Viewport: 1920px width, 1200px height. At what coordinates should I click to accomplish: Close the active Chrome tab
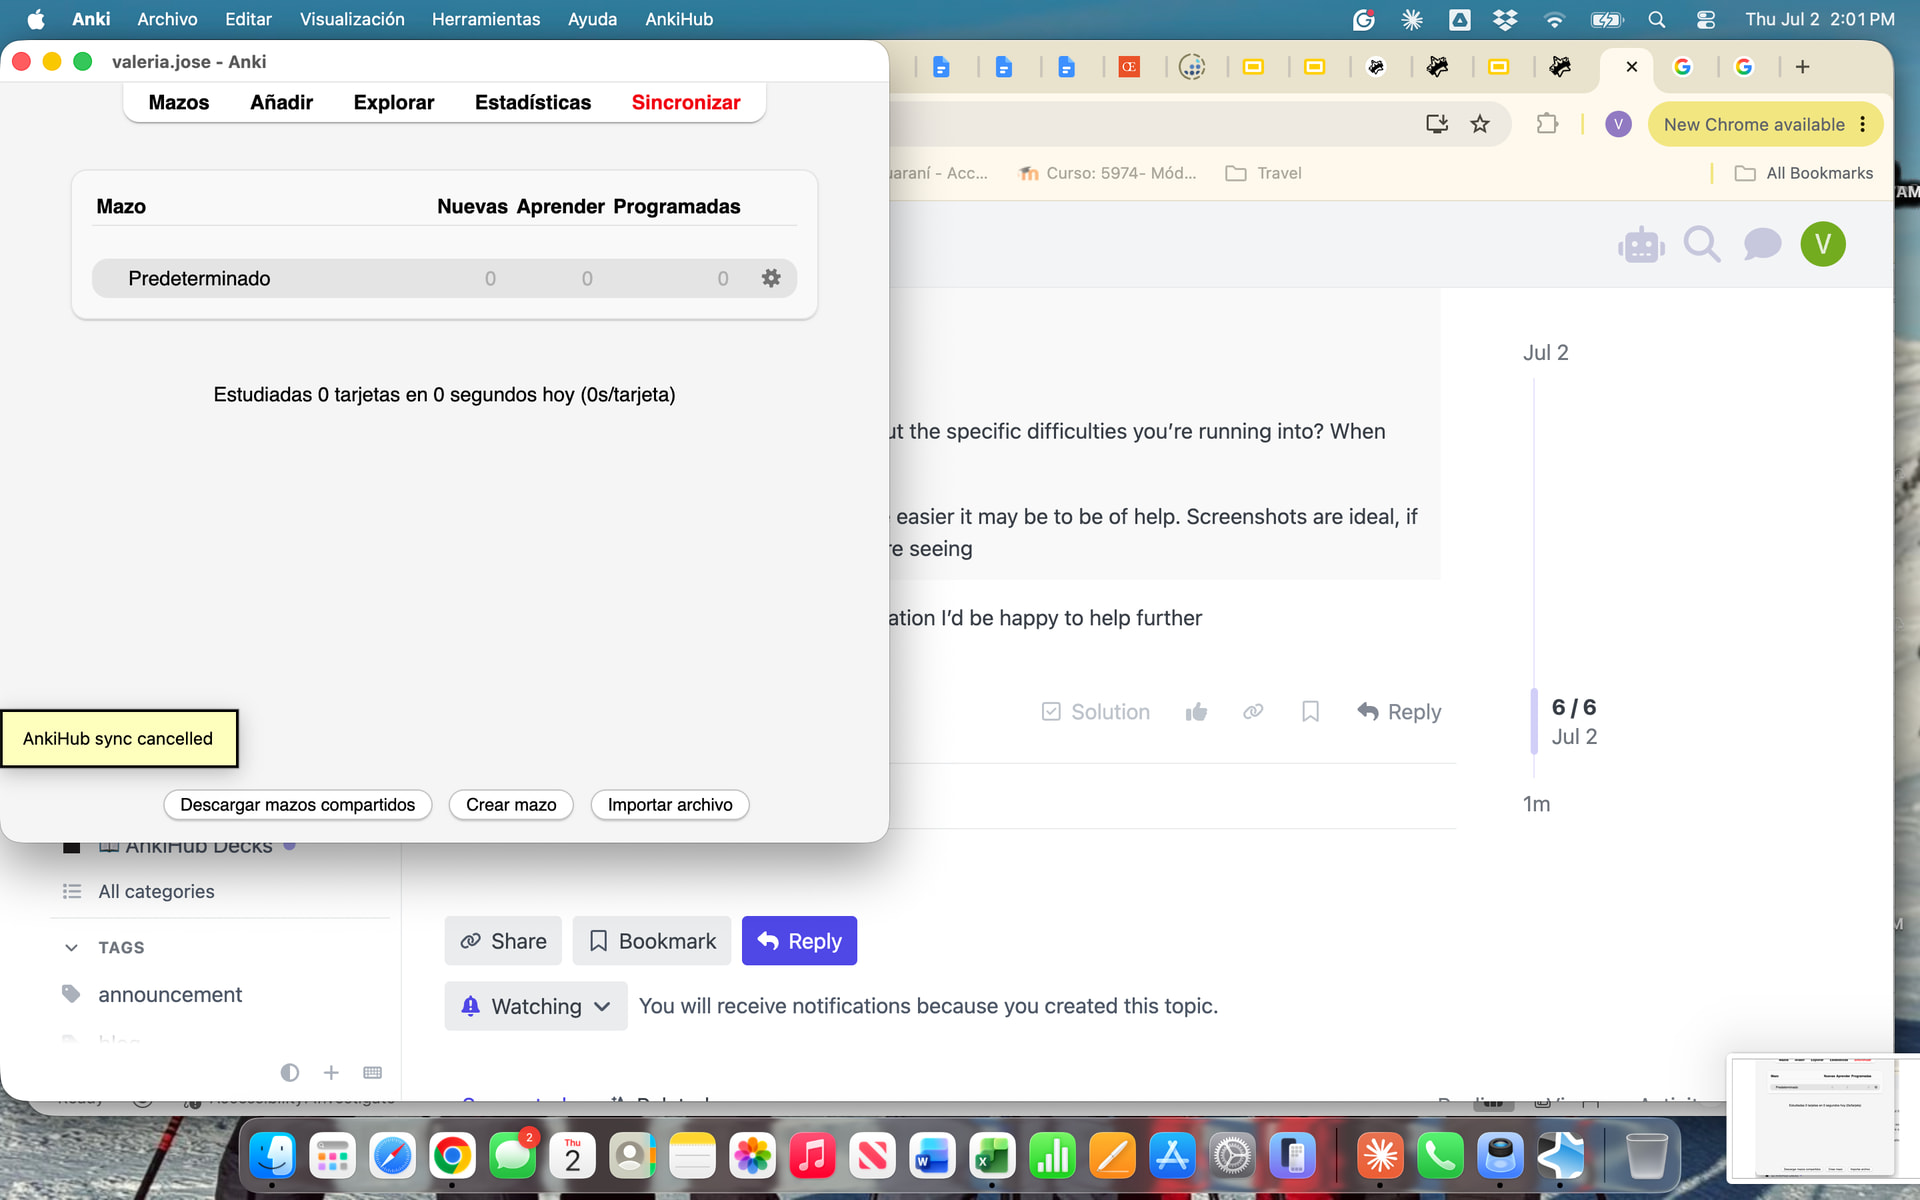(x=1632, y=67)
